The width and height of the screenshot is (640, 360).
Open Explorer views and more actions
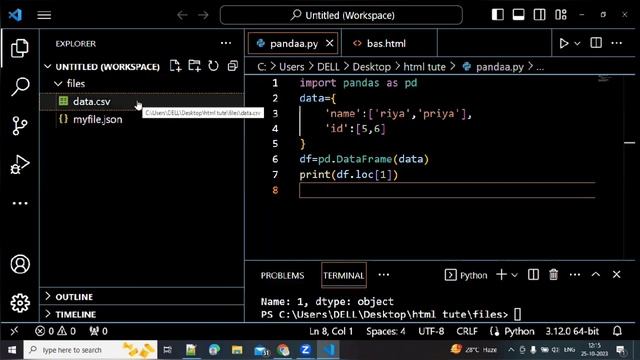[226, 43]
